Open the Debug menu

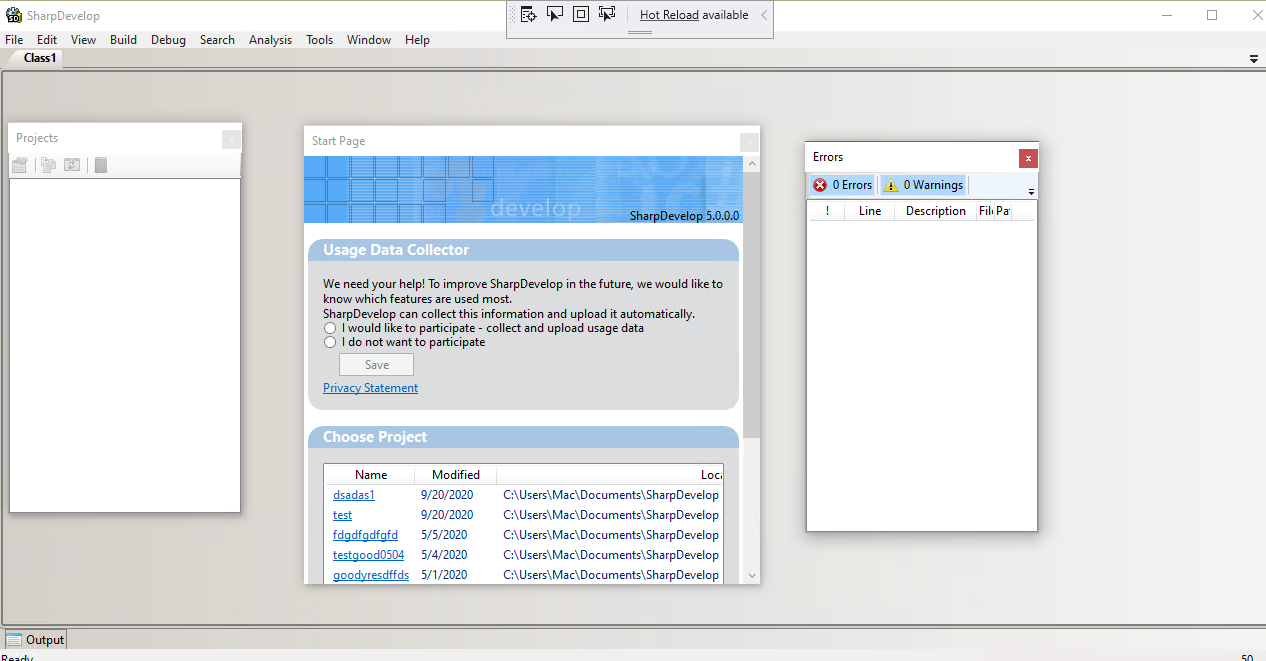pos(168,40)
